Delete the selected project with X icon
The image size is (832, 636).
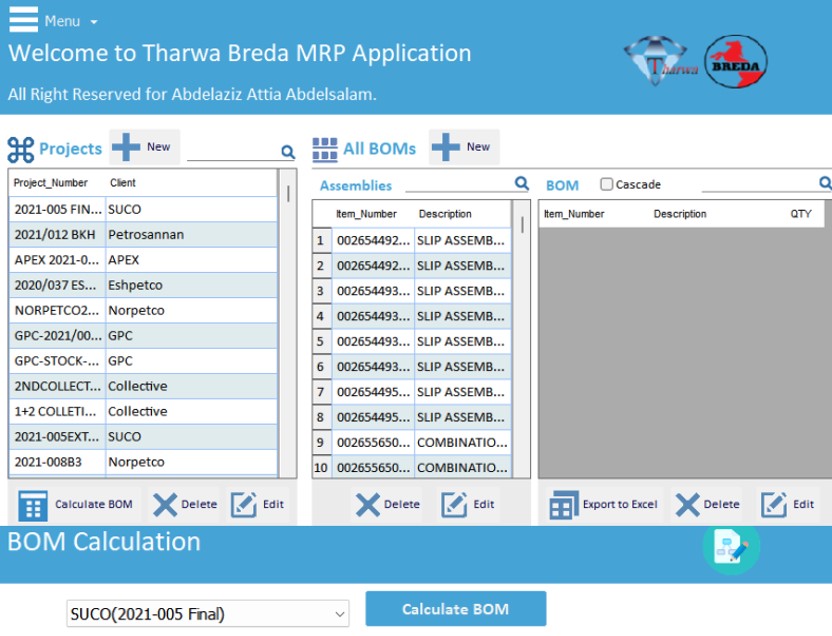tap(165, 505)
